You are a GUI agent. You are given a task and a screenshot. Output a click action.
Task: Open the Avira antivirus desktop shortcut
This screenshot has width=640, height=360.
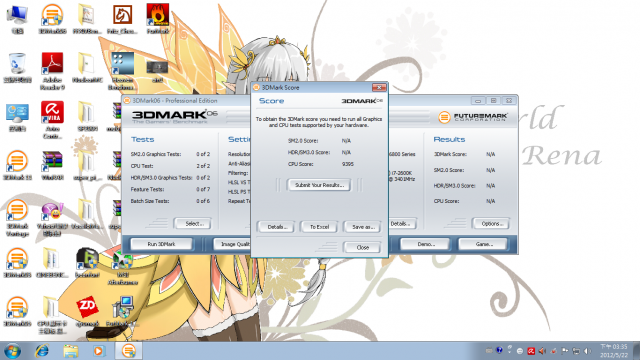(52, 120)
